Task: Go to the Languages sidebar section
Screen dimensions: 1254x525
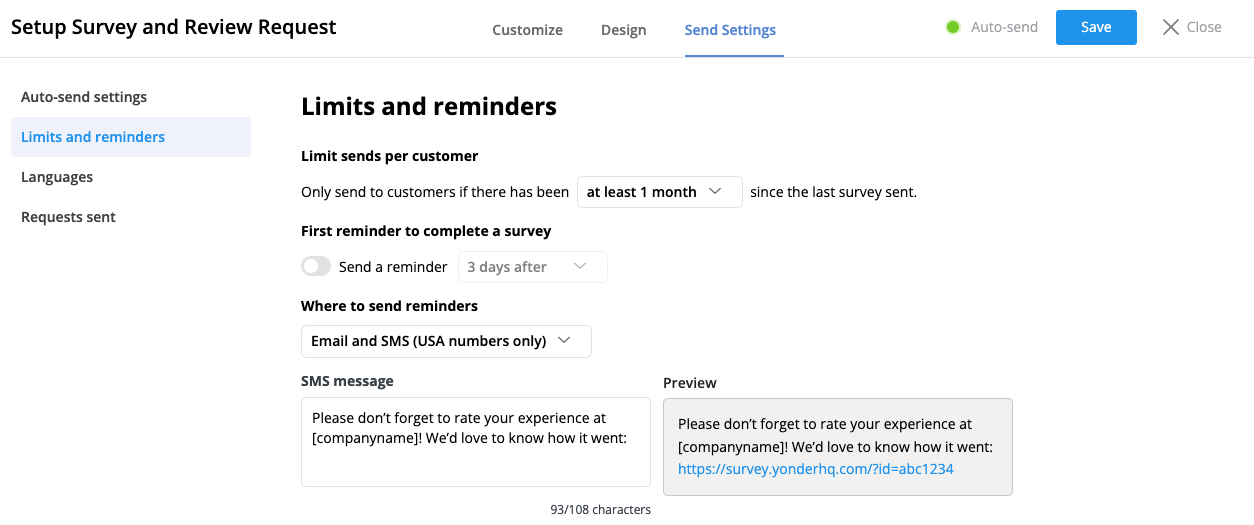Action: [x=57, y=177]
